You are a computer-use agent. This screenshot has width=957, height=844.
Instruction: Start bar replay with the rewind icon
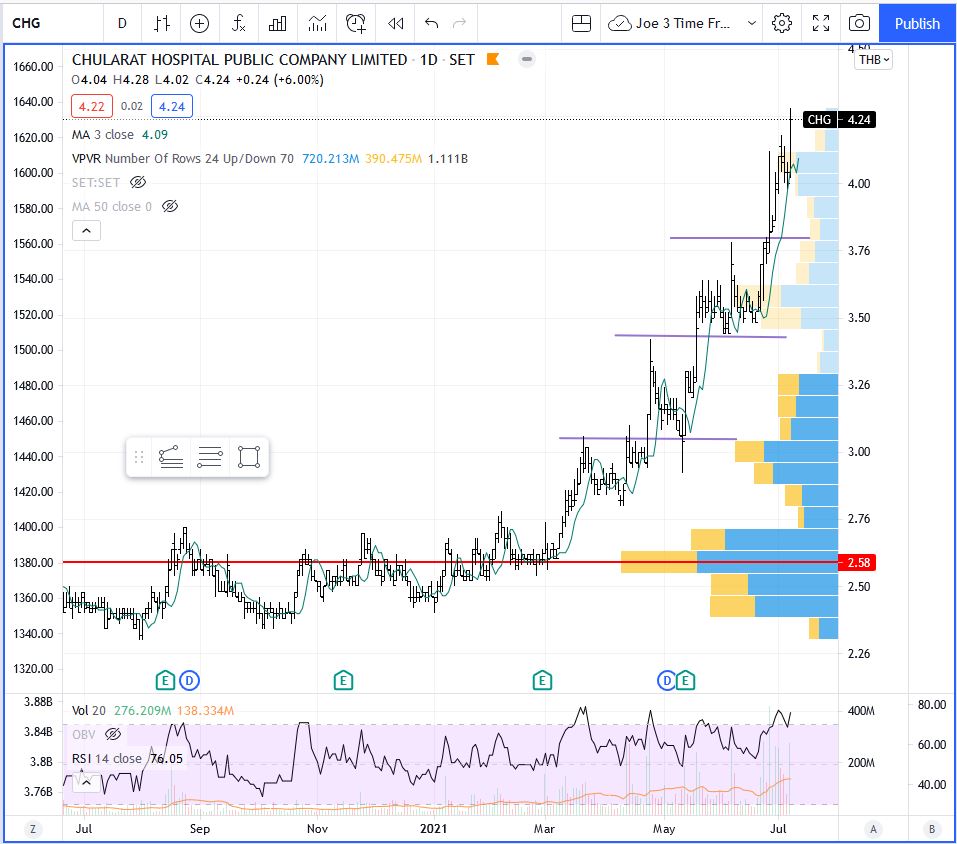[395, 23]
